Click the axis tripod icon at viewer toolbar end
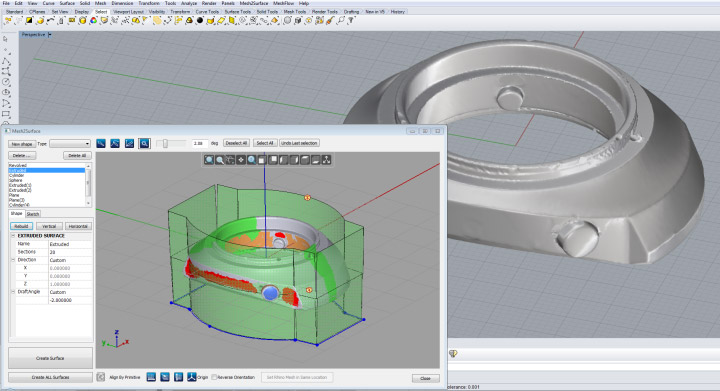 pos(326,160)
